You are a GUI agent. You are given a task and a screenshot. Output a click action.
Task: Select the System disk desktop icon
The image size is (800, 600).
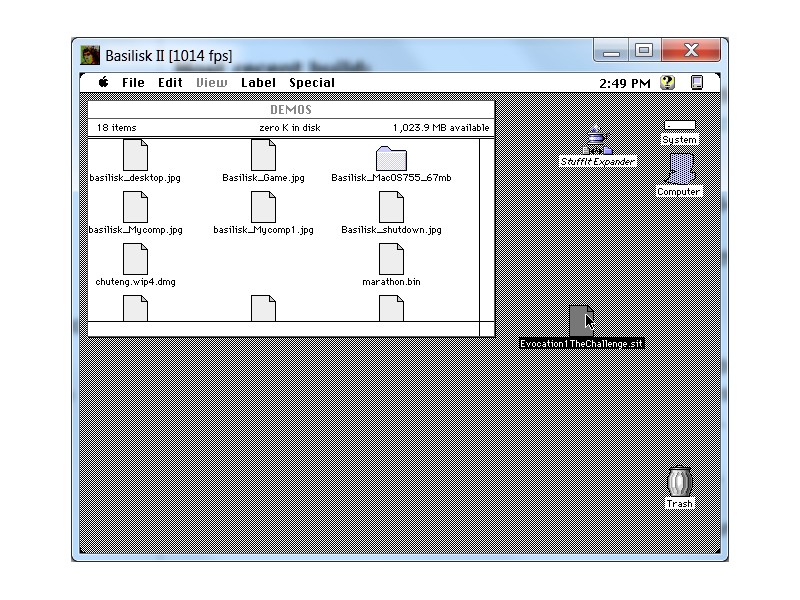[x=680, y=126]
